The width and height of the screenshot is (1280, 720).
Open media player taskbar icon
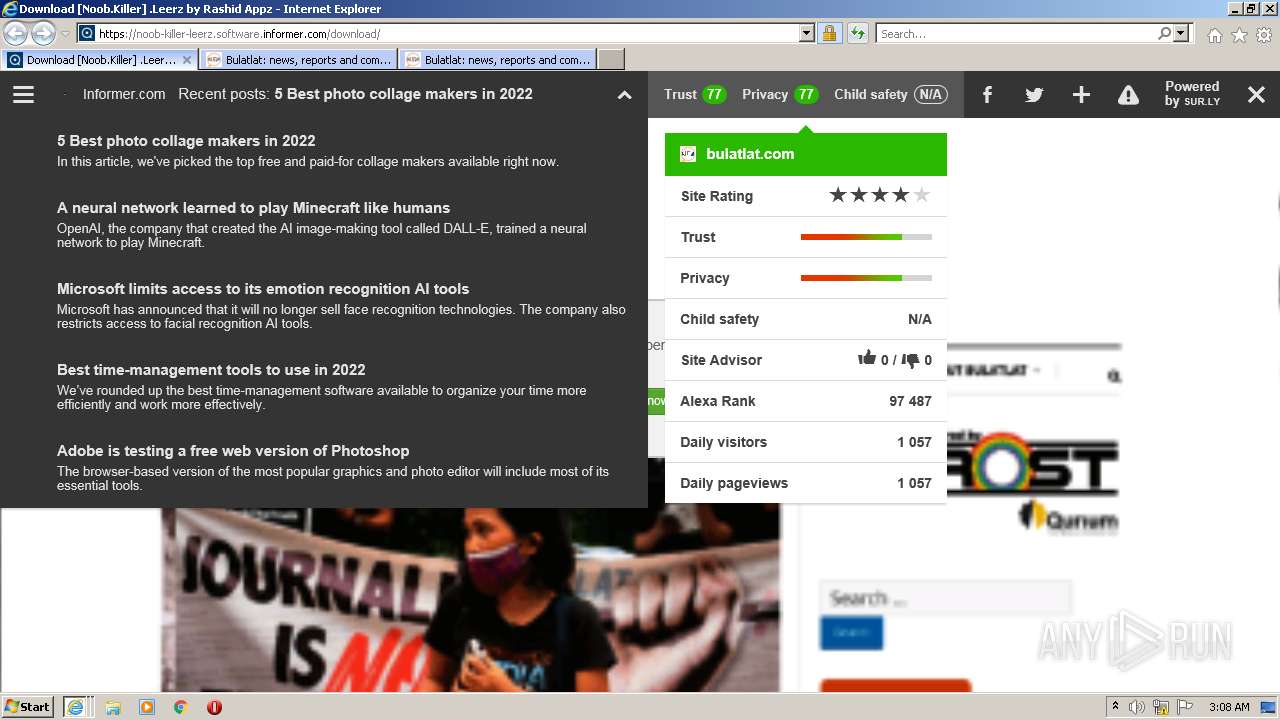pos(147,707)
